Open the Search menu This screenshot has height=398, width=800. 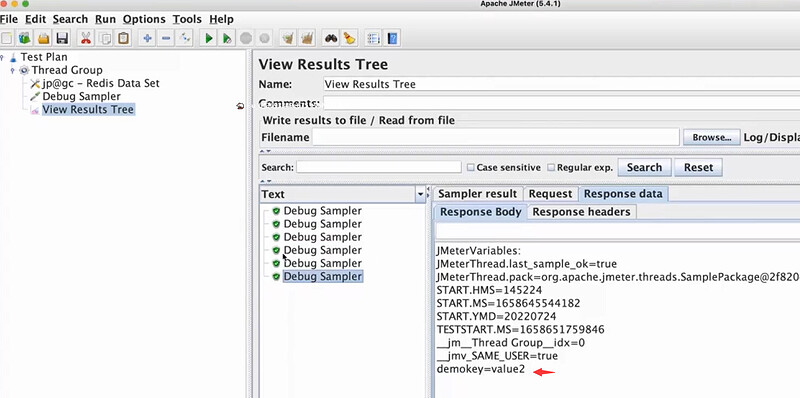click(x=70, y=19)
